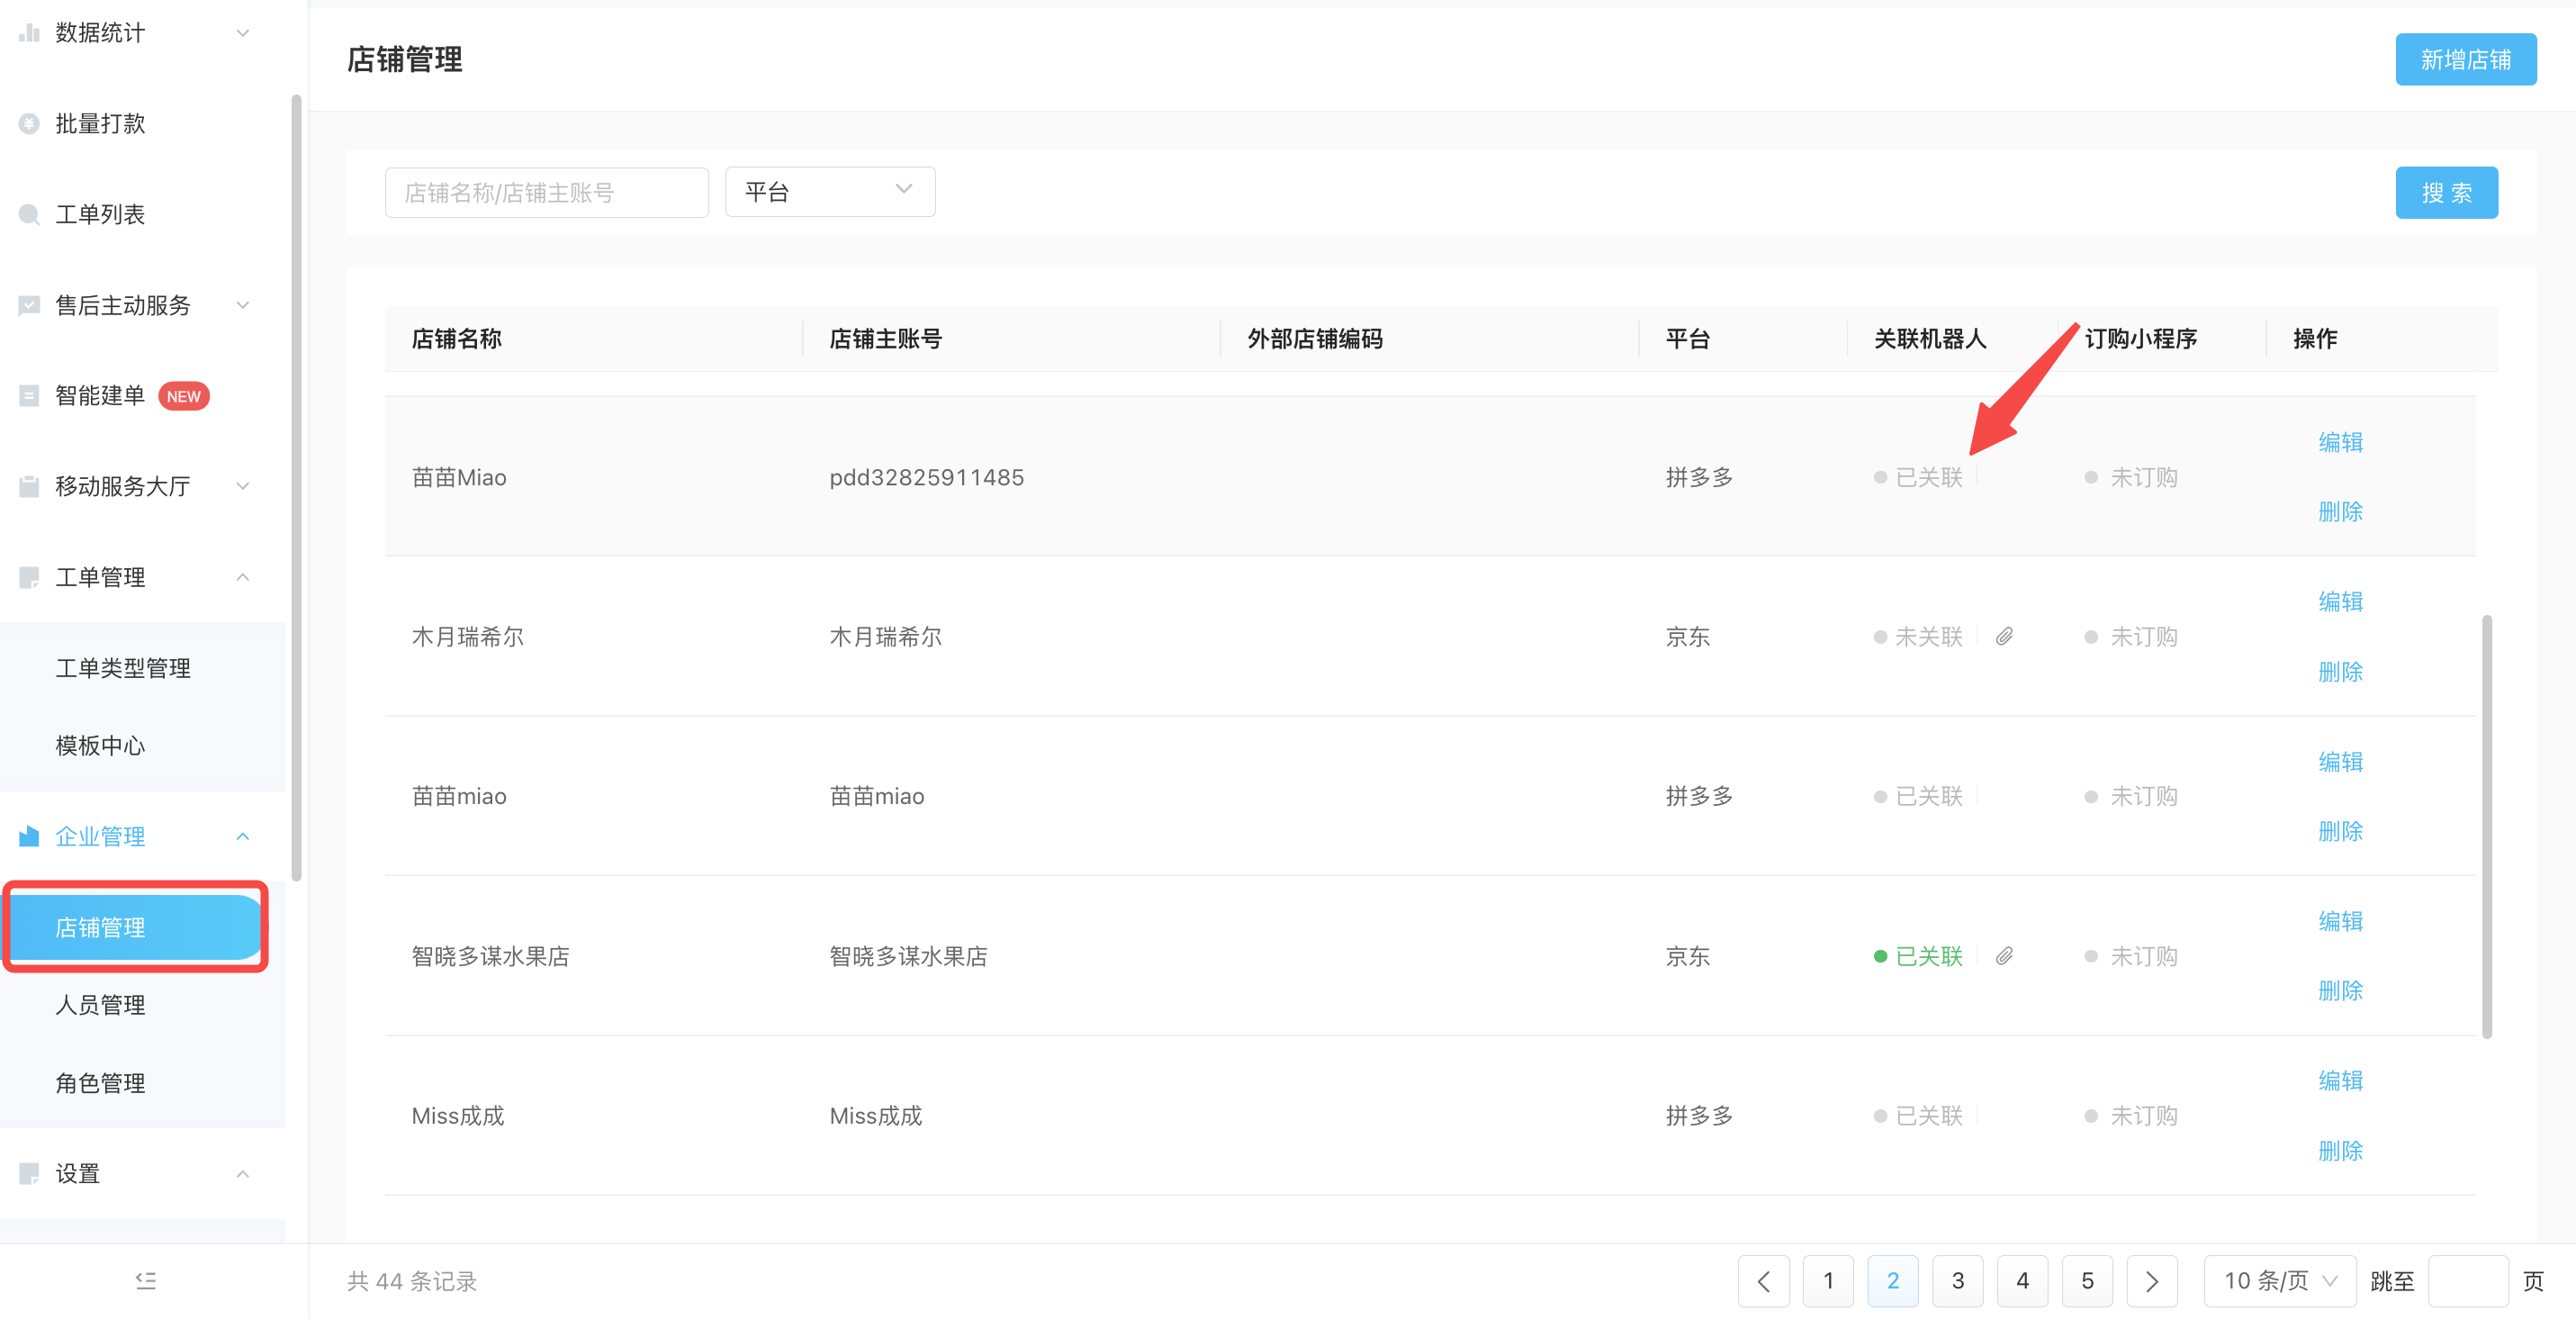Click the paperclip icon in 智晓多谋水果店 row
The image size is (2576, 1320).
pyautogui.click(x=2004, y=957)
